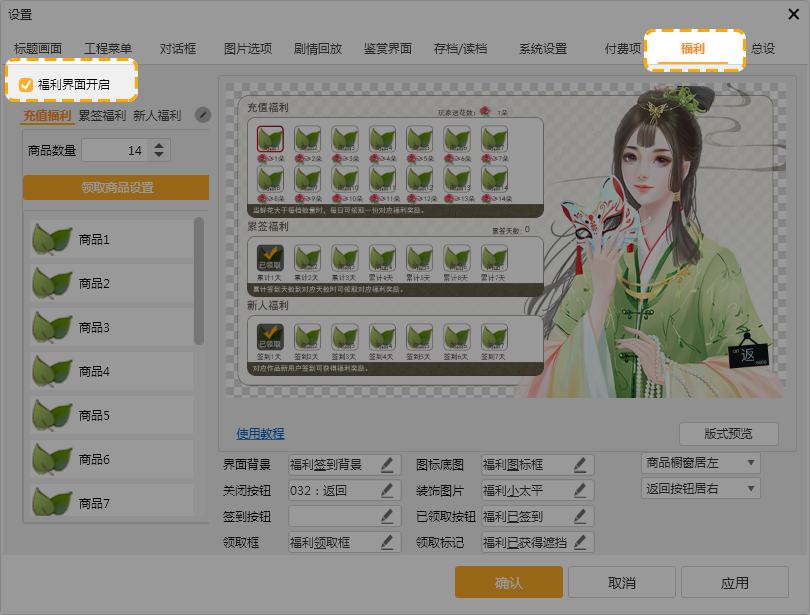Open the 付费项 settings tab

click(622, 48)
